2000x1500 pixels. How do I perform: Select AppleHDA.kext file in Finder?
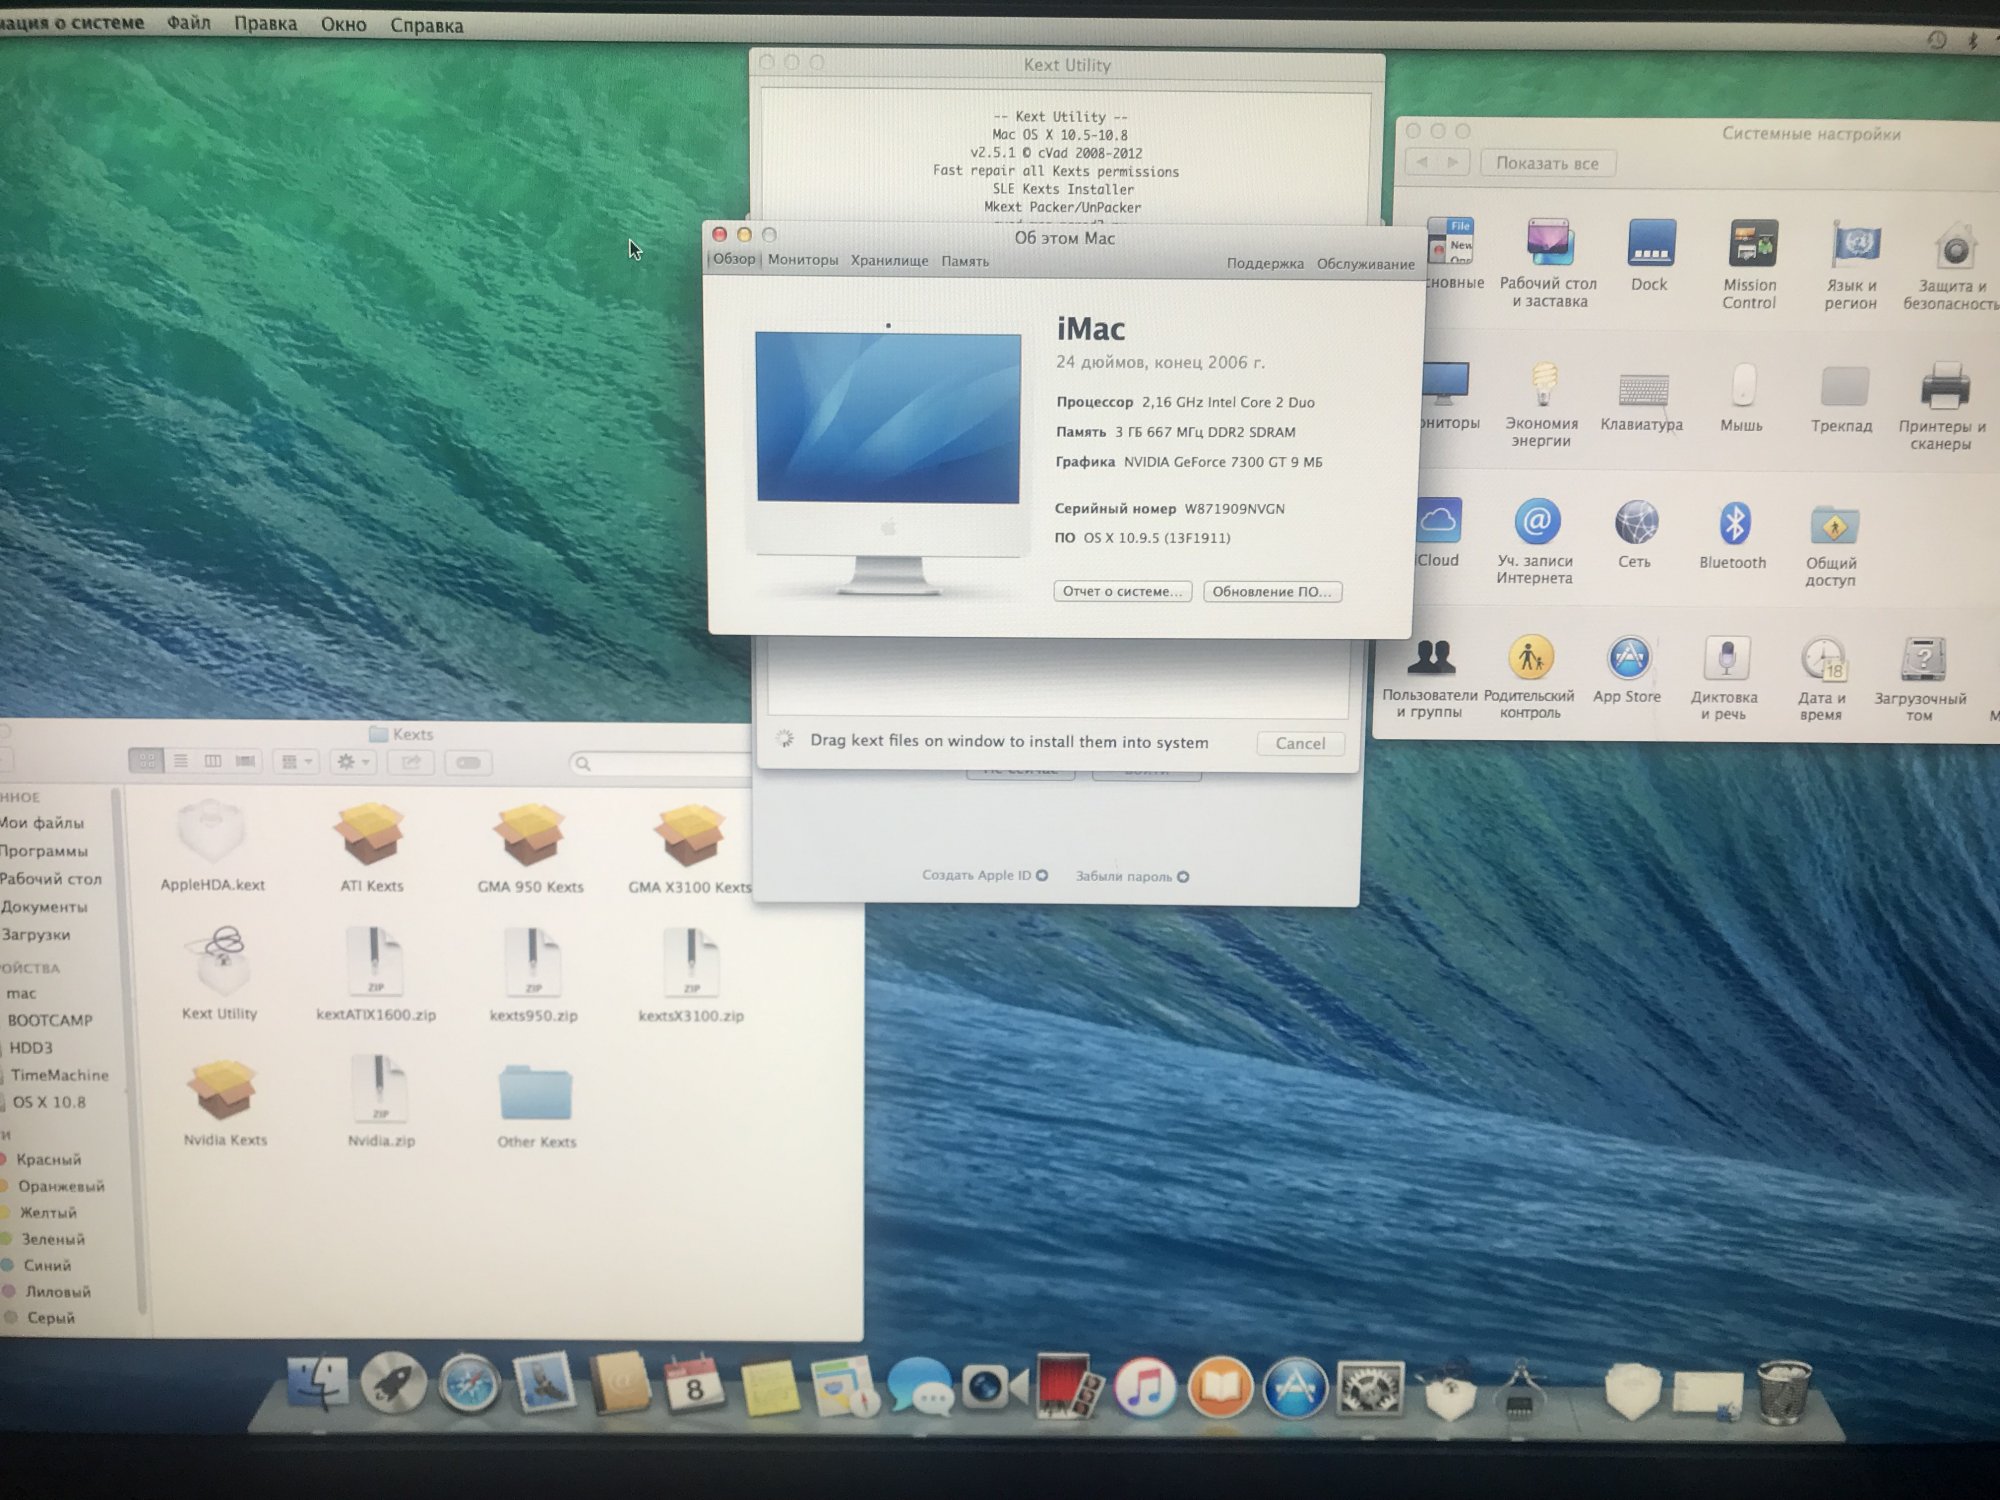click(x=212, y=845)
